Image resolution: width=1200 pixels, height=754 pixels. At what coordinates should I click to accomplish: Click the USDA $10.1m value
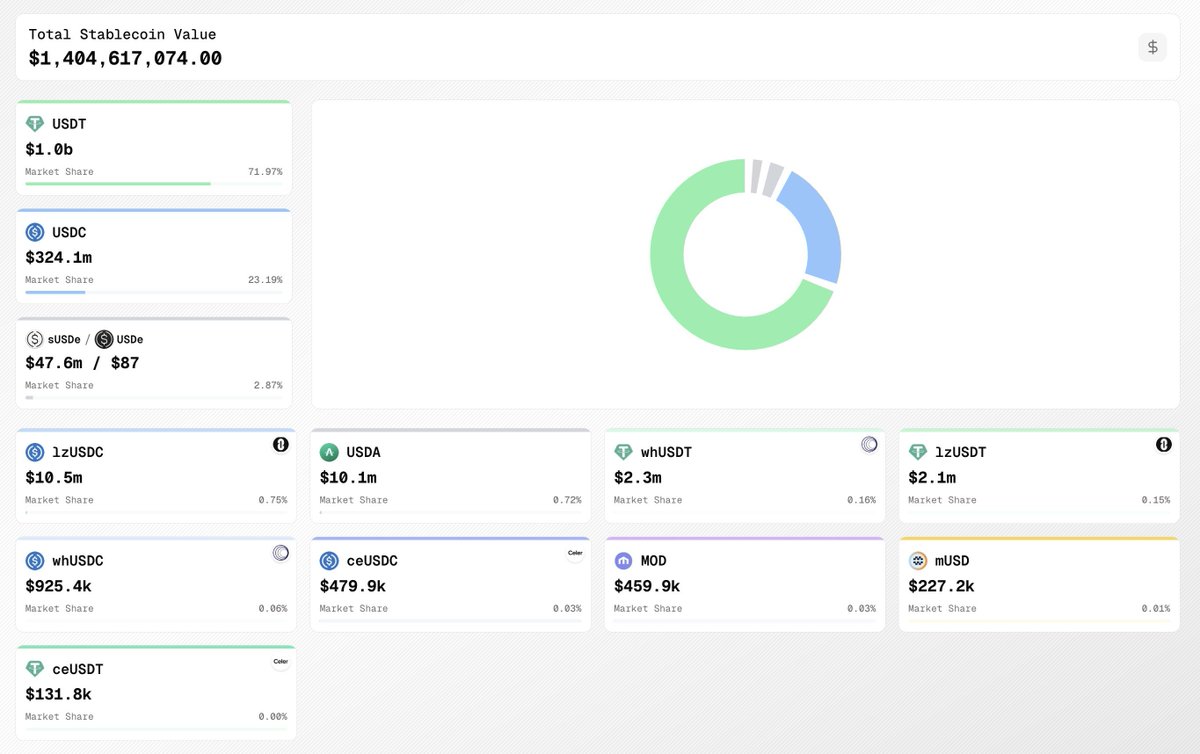(x=348, y=478)
